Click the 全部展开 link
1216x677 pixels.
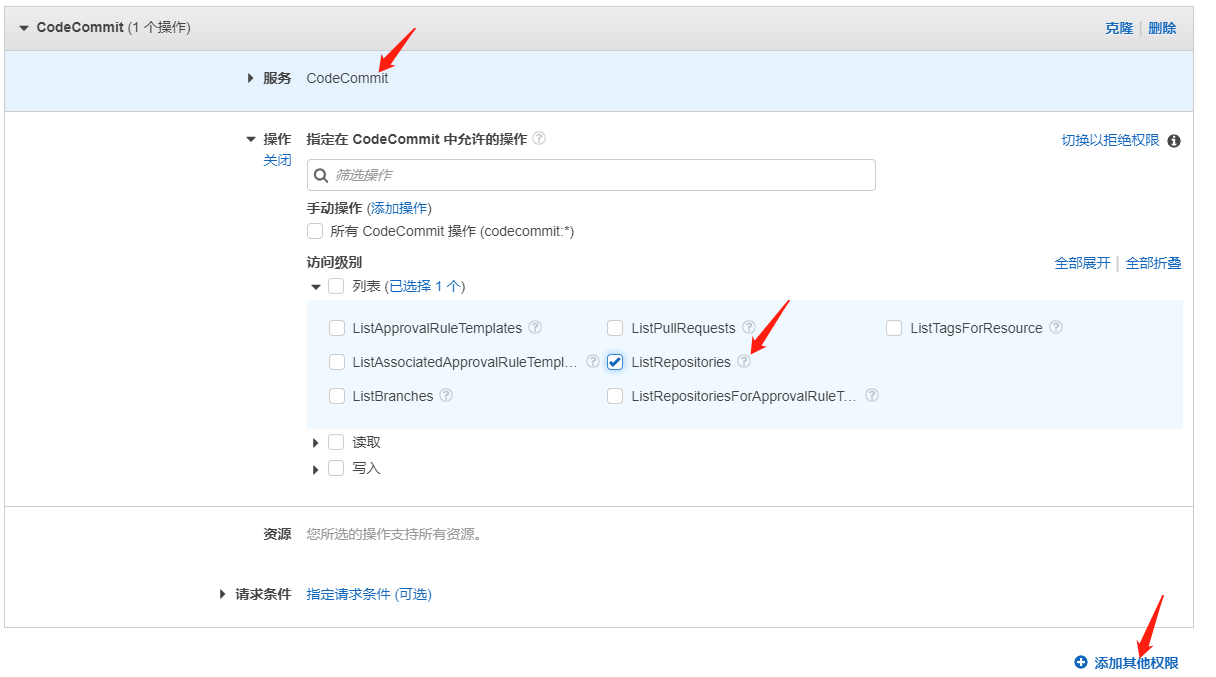coord(1082,263)
